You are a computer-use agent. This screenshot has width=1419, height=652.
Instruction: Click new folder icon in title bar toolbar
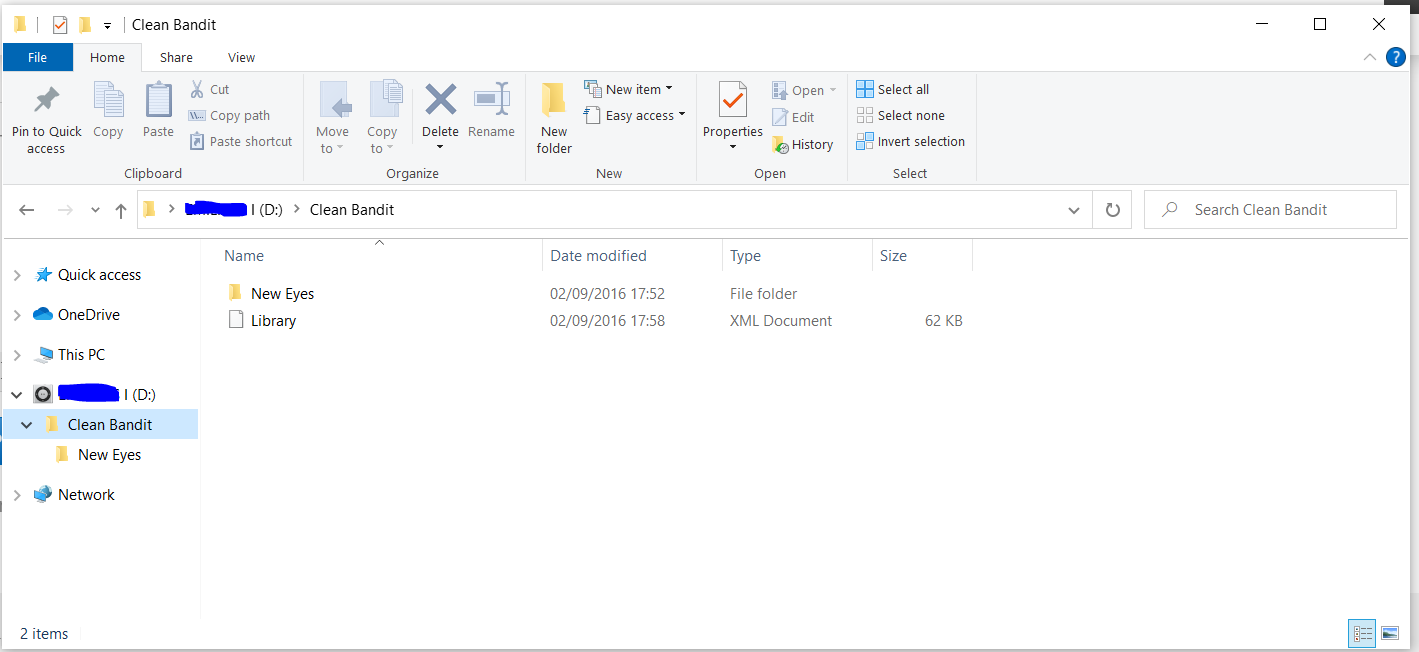(85, 25)
